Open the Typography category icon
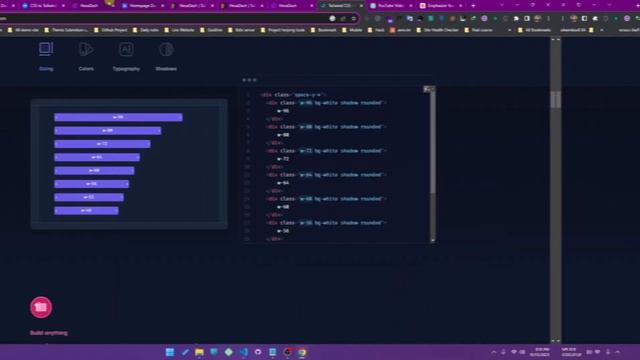 [126, 49]
